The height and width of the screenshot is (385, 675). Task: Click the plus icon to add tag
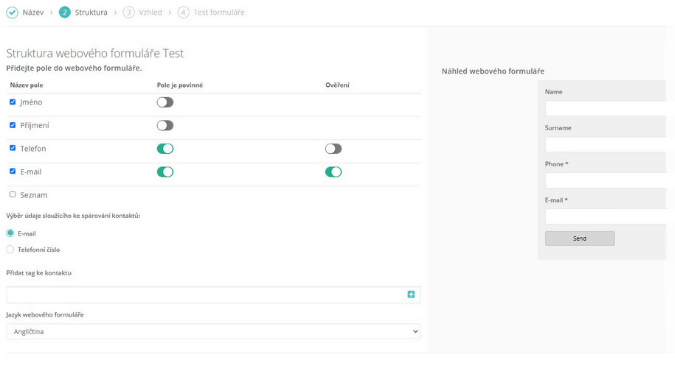(x=411, y=294)
